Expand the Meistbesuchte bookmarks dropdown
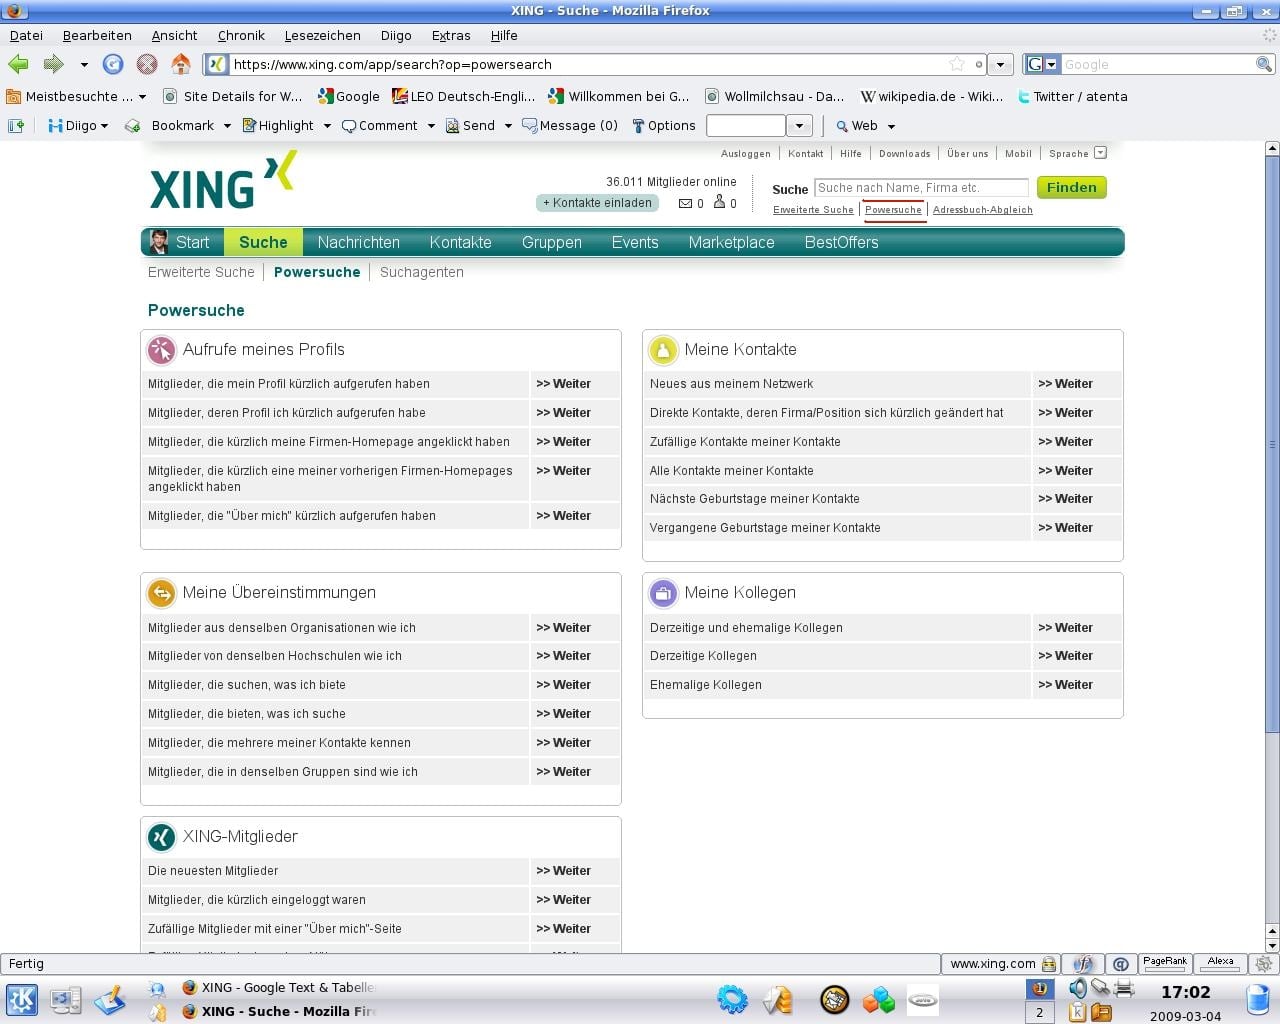Viewport: 1280px width, 1024px height. [x=142, y=97]
